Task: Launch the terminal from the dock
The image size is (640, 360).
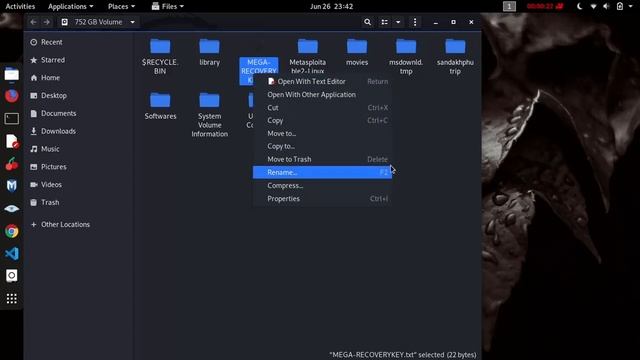Action: [x=11, y=119]
